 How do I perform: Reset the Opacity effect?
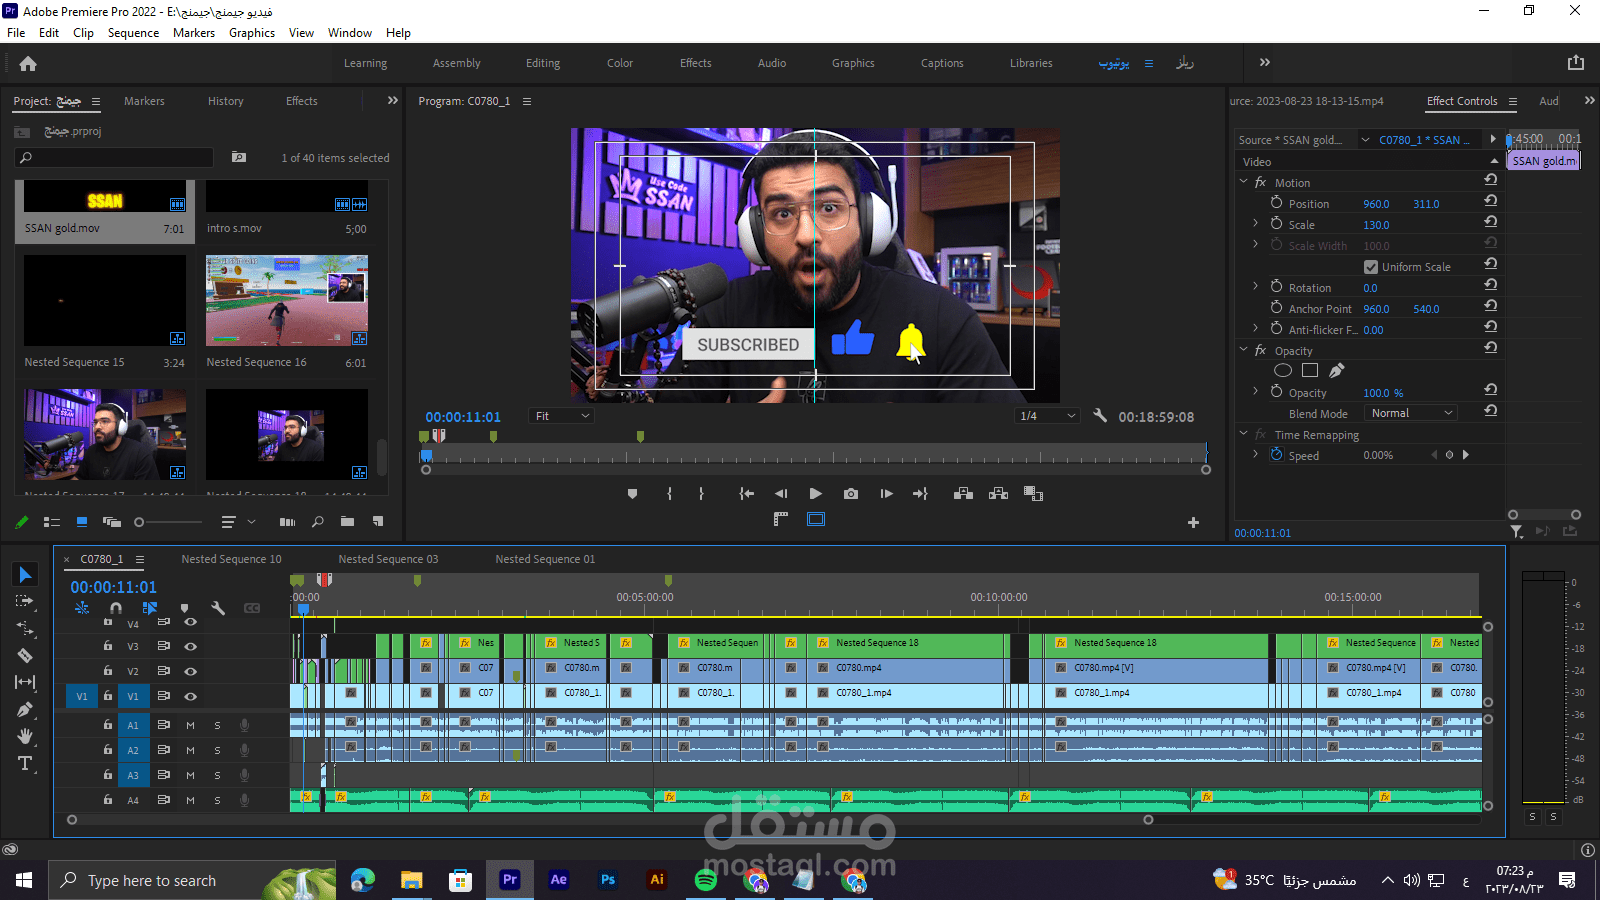(1490, 348)
